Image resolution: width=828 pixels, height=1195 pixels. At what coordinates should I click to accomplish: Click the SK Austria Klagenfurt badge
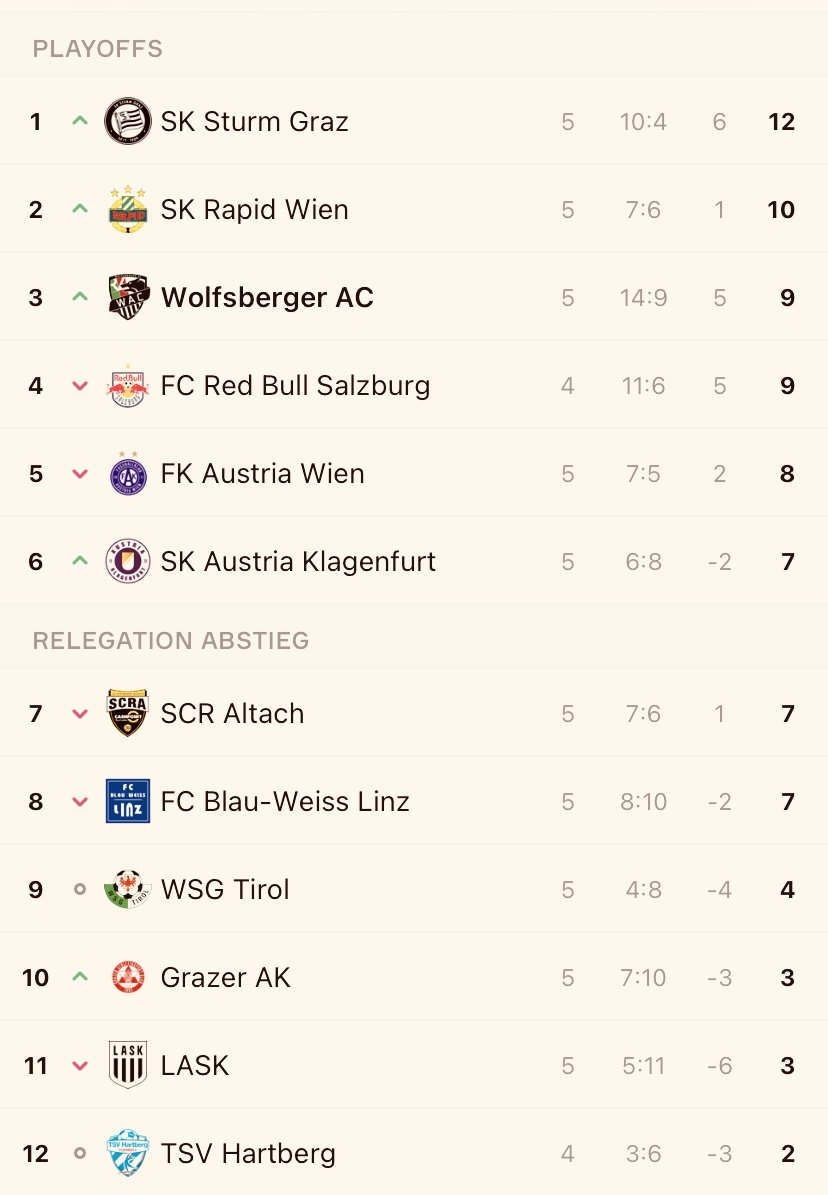coord(127,562)
